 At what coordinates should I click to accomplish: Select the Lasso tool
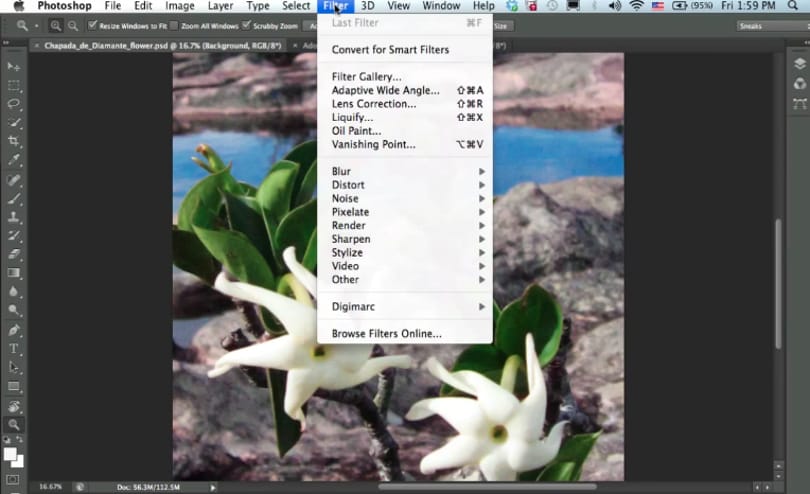[13, 103]
